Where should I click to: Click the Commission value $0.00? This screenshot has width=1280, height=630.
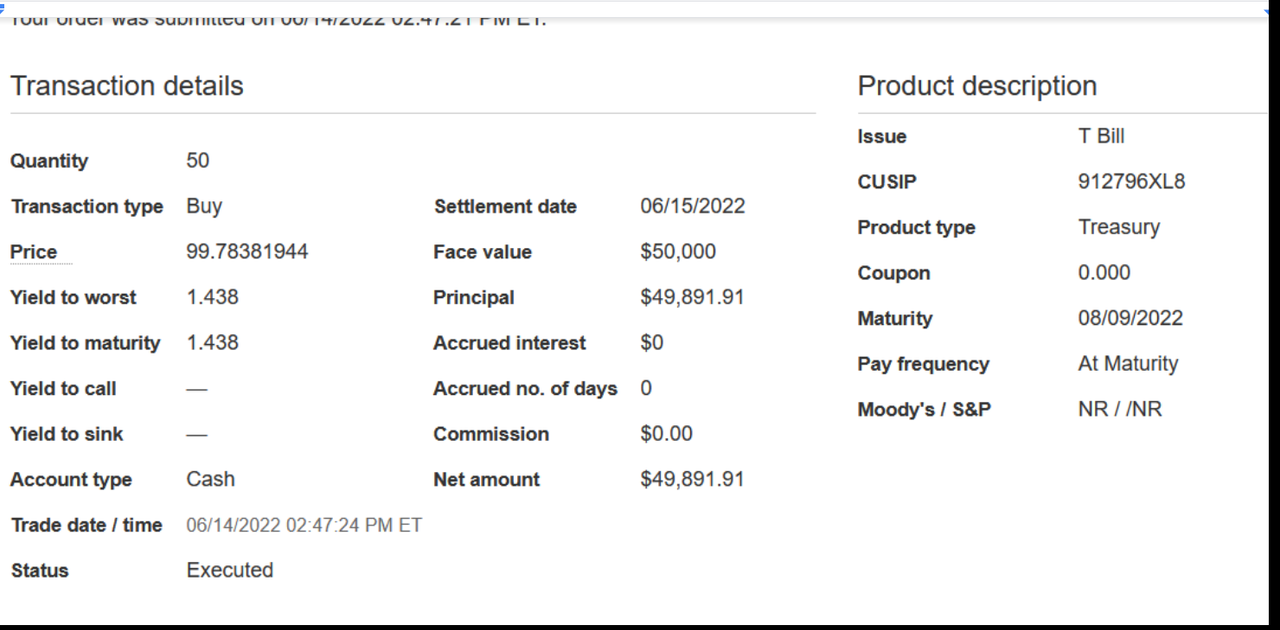point(666,434)
